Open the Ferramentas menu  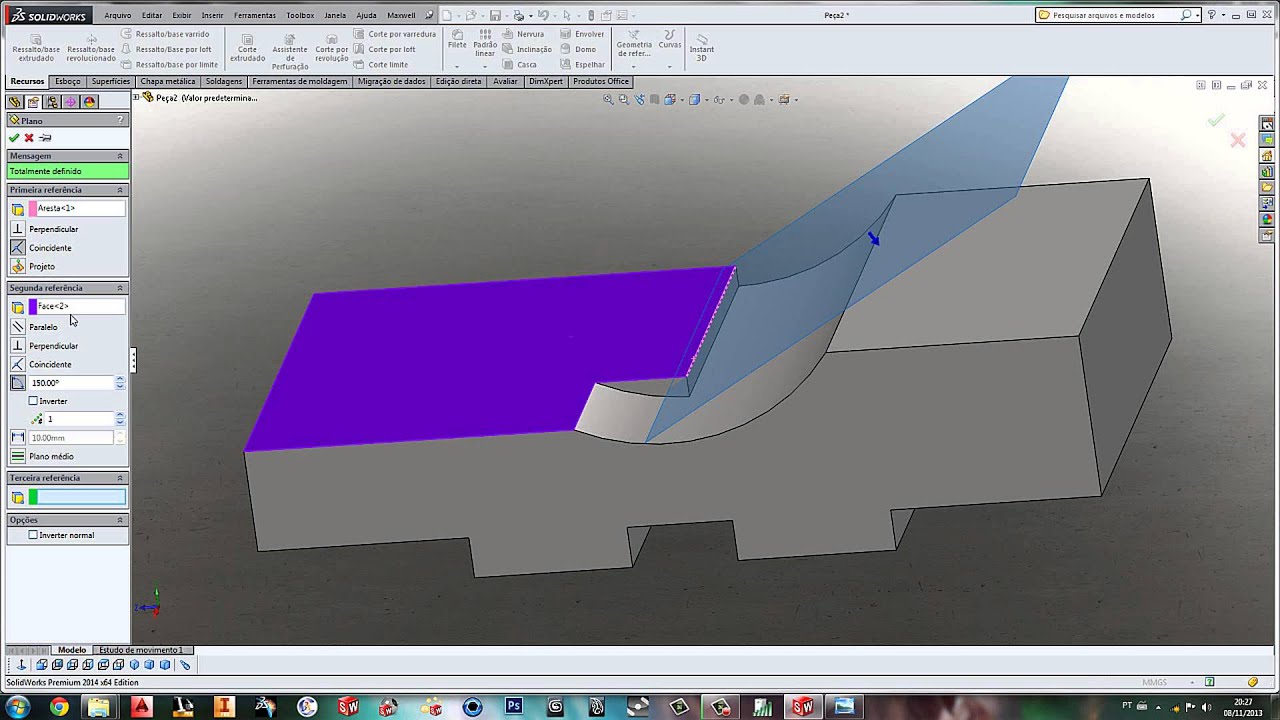[x=255, y=15]
